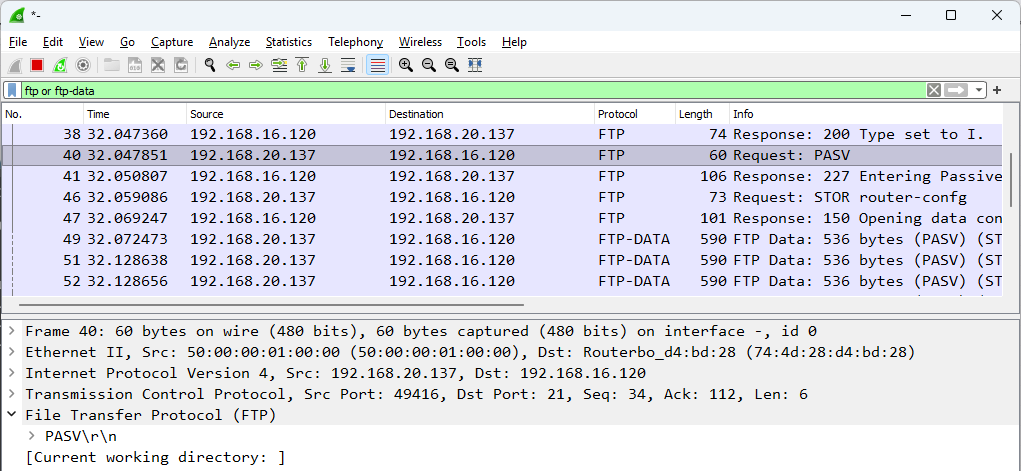
Task: Open the Wireless menu
Action: (420, 42)
